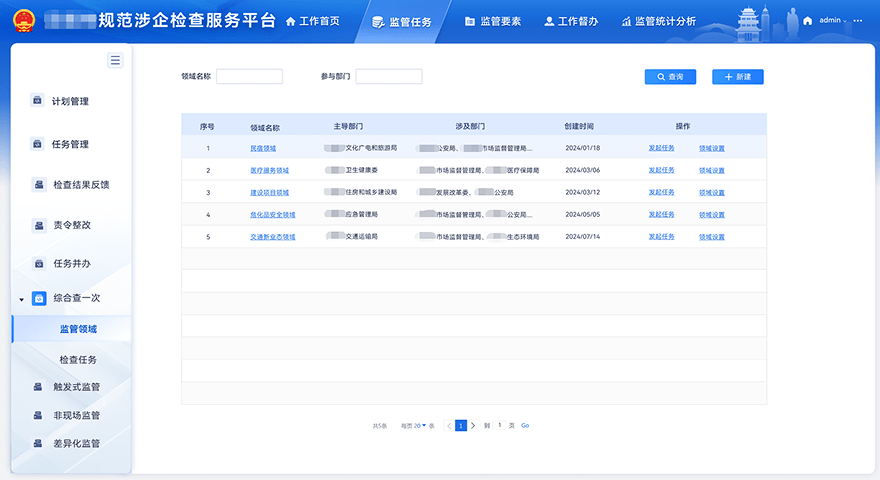The width and height of the screenshot is (880, 480).
Task: Click the 创建时间 column header
Action: click(x=579, y=126)
